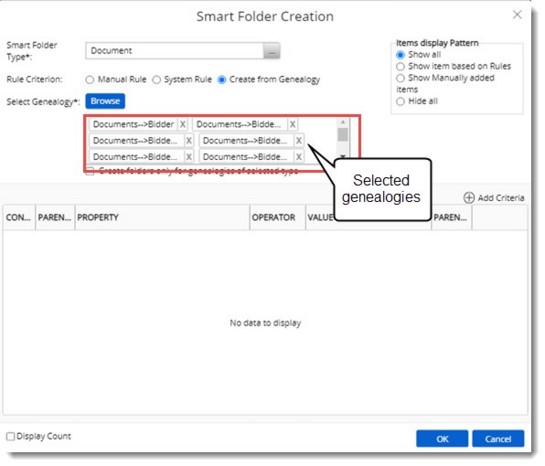Select the Manual Rule radio option
Image resolution: width=545 pixels, height=466 pixels.
pos(90,80)
